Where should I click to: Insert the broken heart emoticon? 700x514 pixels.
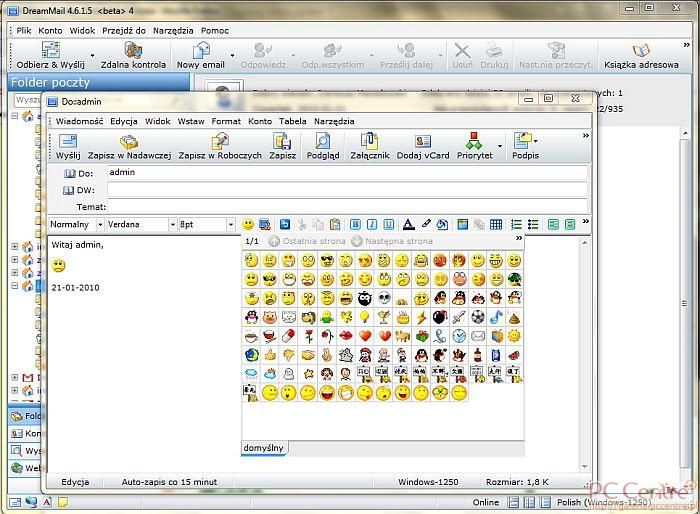384,336
